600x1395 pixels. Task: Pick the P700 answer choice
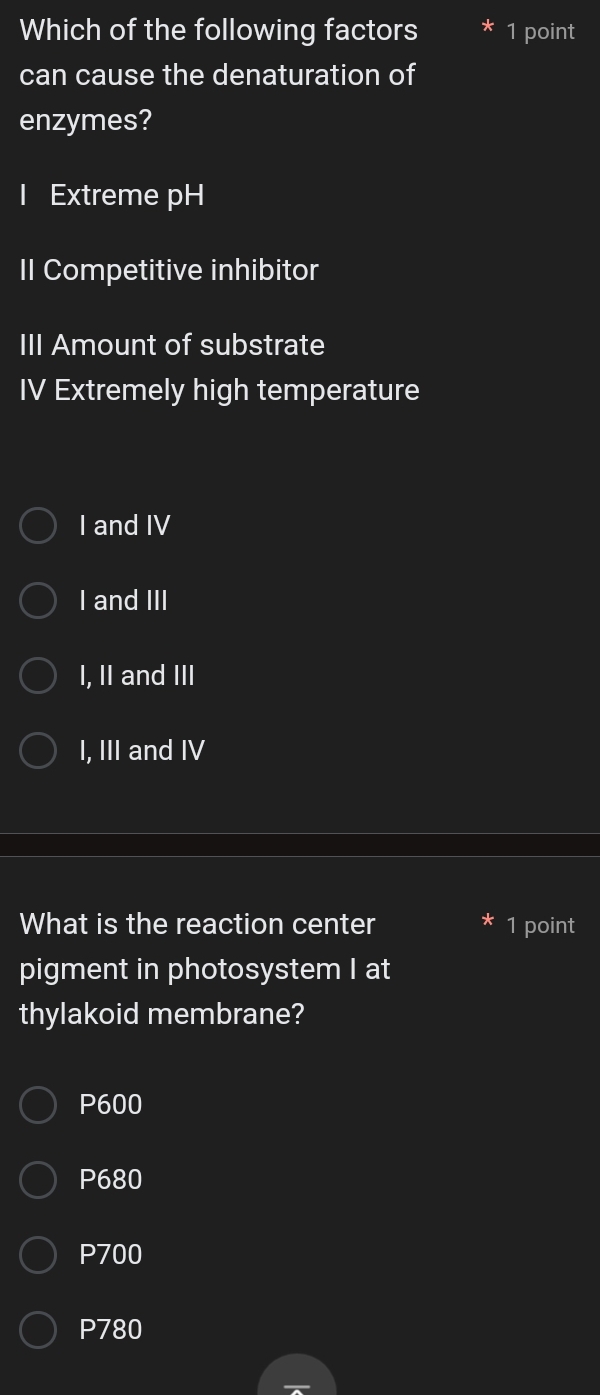(37, 1255)
